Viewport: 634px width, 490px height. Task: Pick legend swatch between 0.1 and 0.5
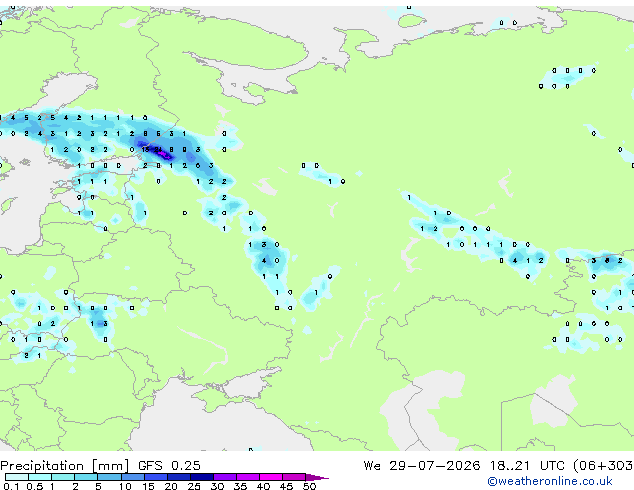click(17, 477)
